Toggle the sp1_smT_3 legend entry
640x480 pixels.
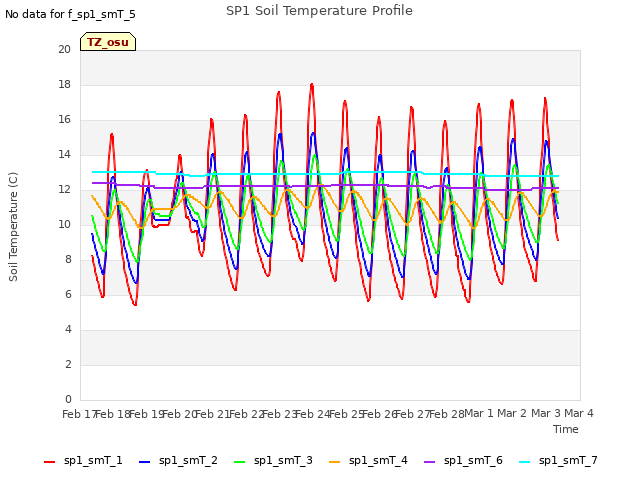tap(273, 461)
